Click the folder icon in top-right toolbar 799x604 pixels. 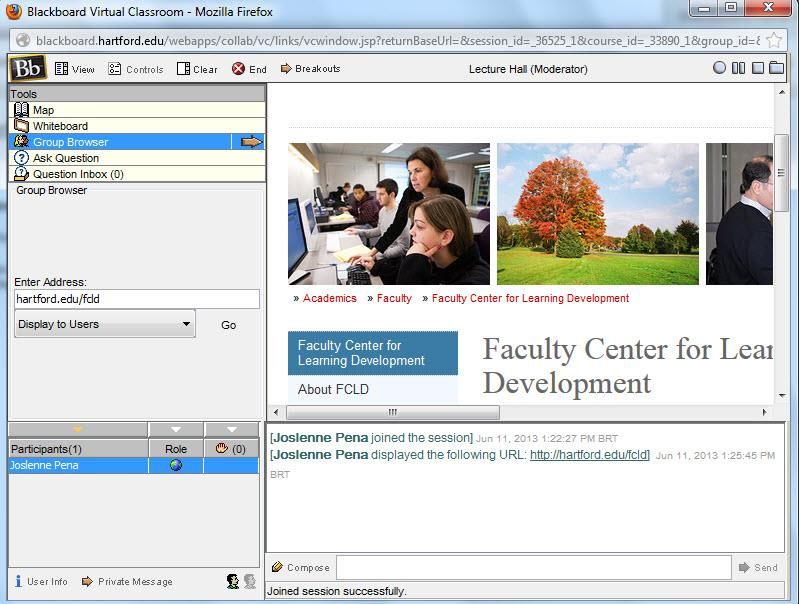(x=777, y=68)
